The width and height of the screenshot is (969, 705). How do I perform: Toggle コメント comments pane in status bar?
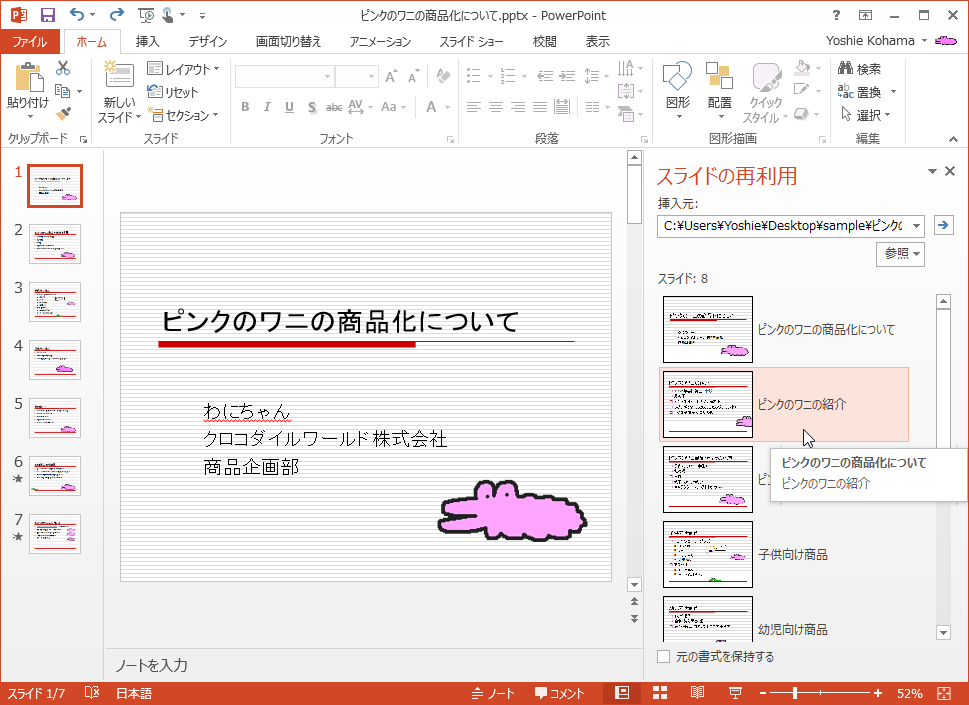pos(560,693)
